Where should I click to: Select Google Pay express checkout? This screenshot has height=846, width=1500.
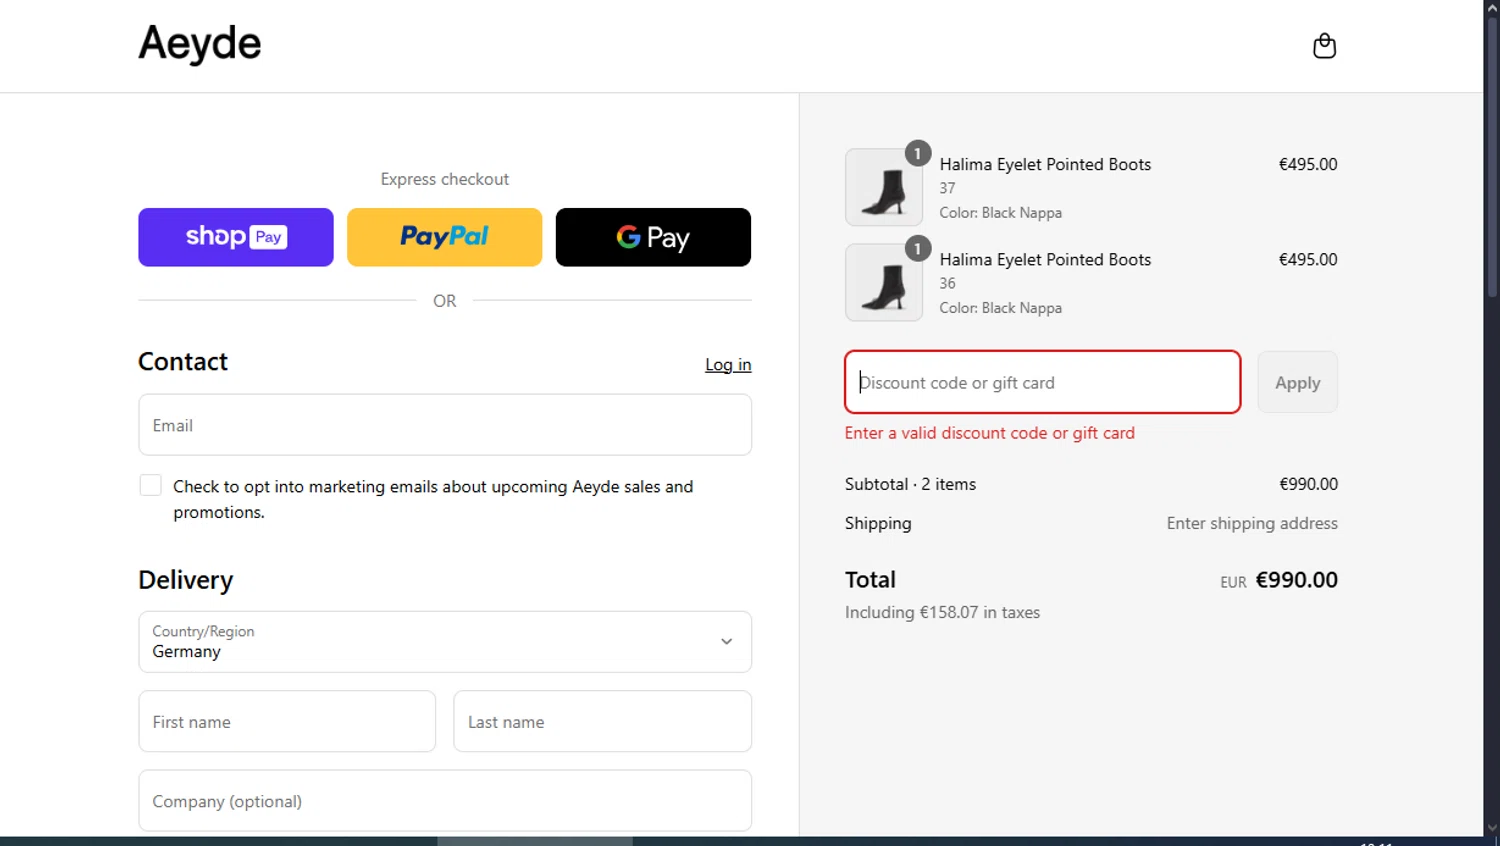tap(653, 237)
